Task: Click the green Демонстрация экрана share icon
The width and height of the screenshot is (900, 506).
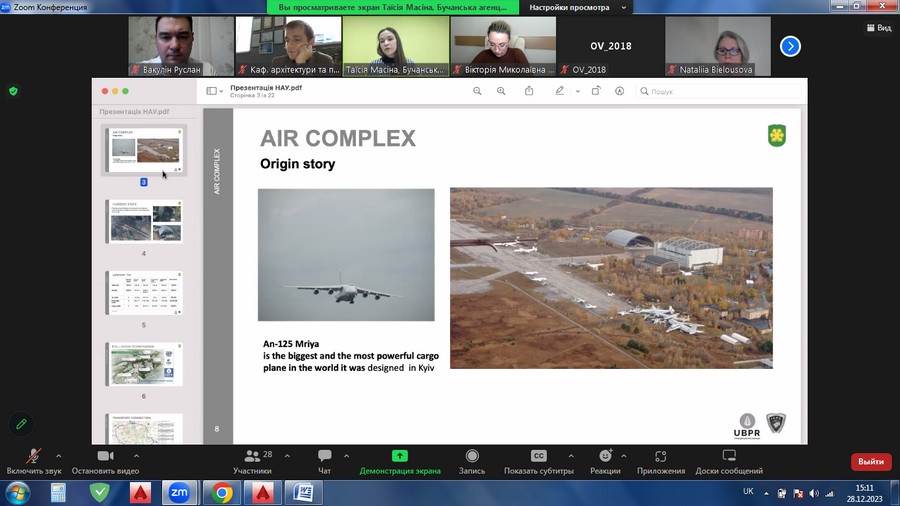Action: (400, 456)
